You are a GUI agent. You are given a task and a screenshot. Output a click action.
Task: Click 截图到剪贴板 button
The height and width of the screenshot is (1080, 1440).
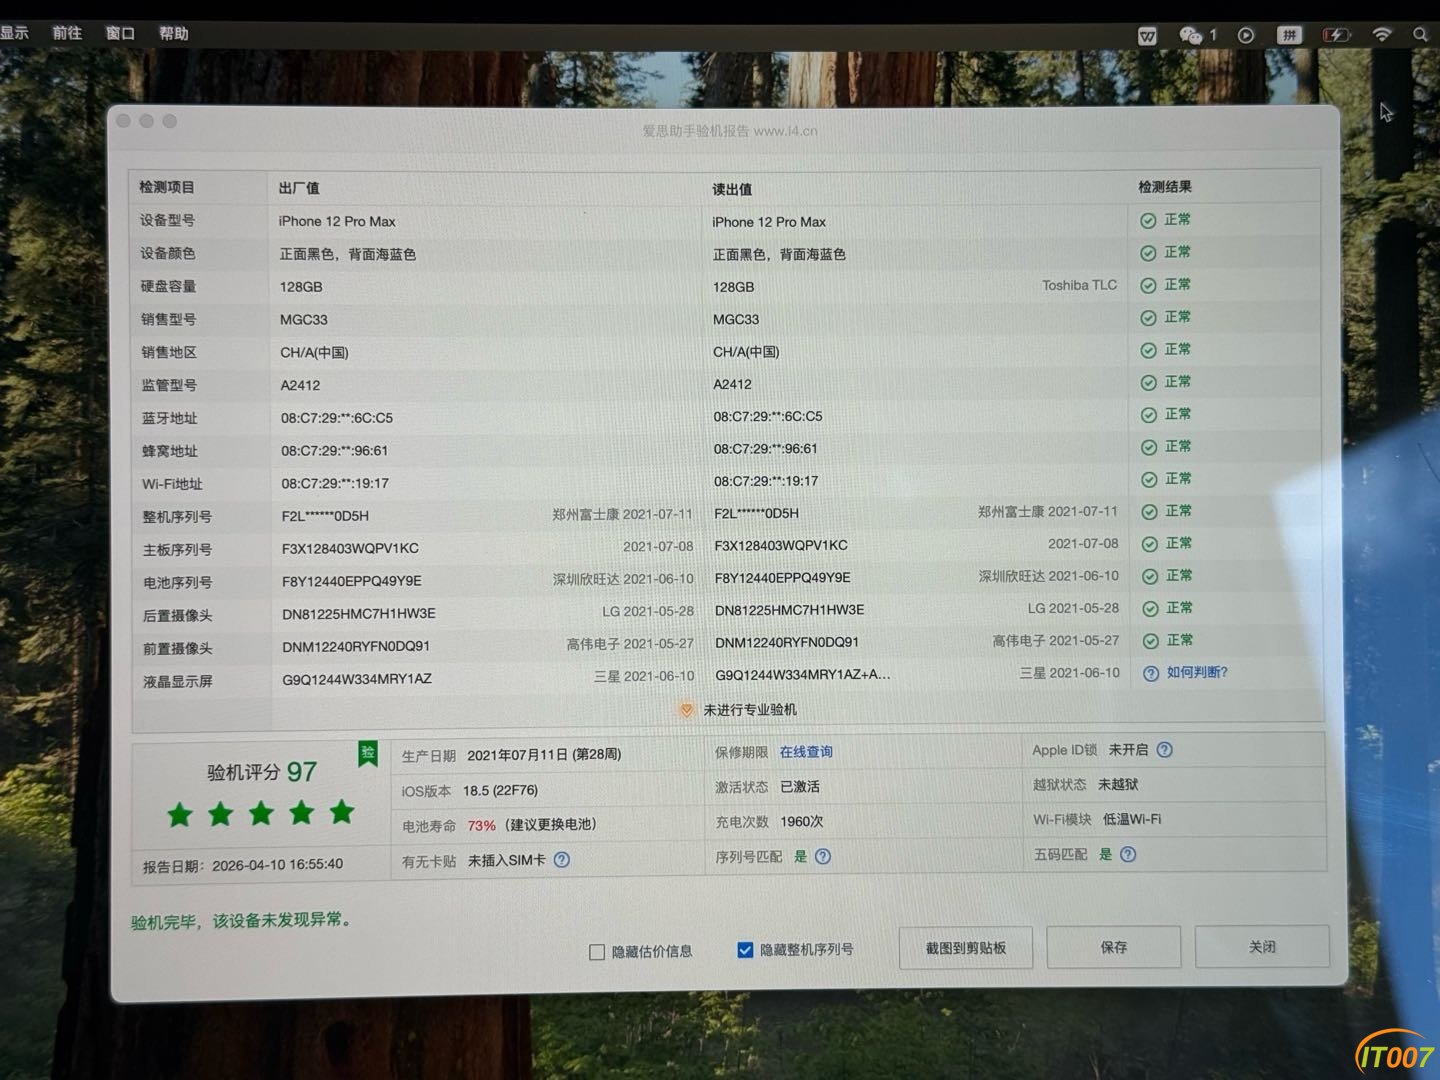pos(965,948)
